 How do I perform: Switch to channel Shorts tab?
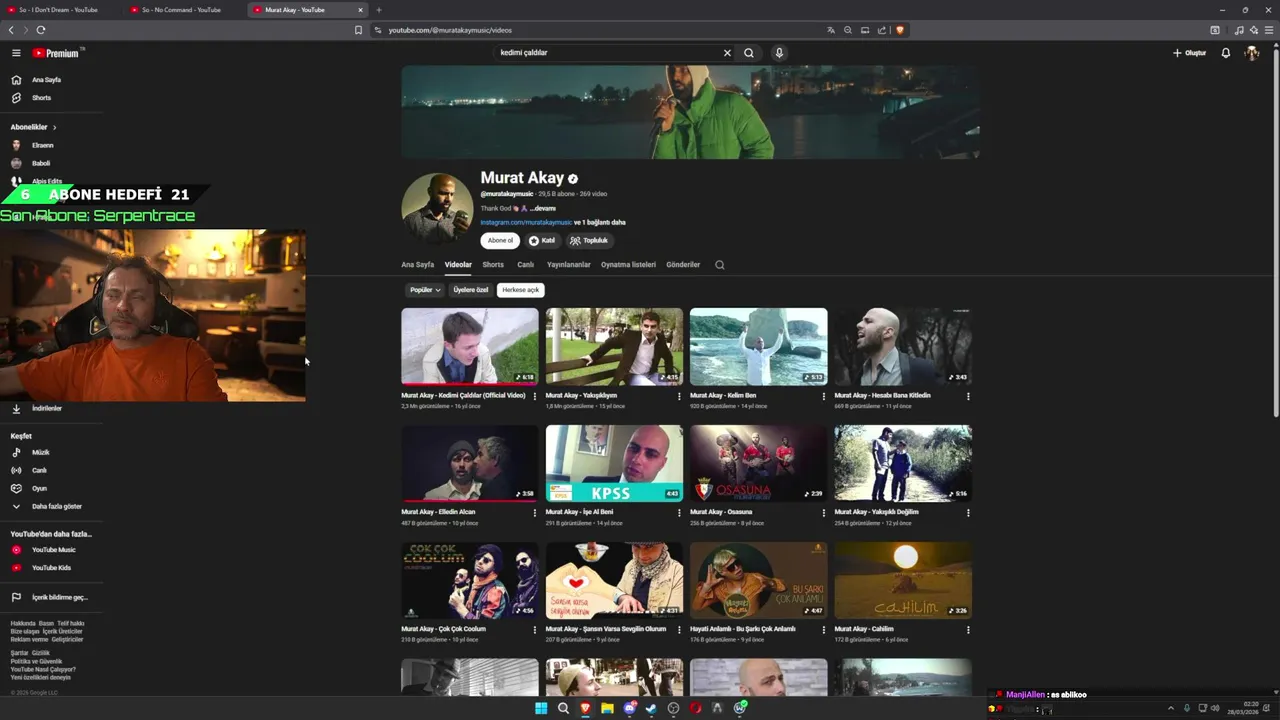pyautogui.click(x=493, y=265)
